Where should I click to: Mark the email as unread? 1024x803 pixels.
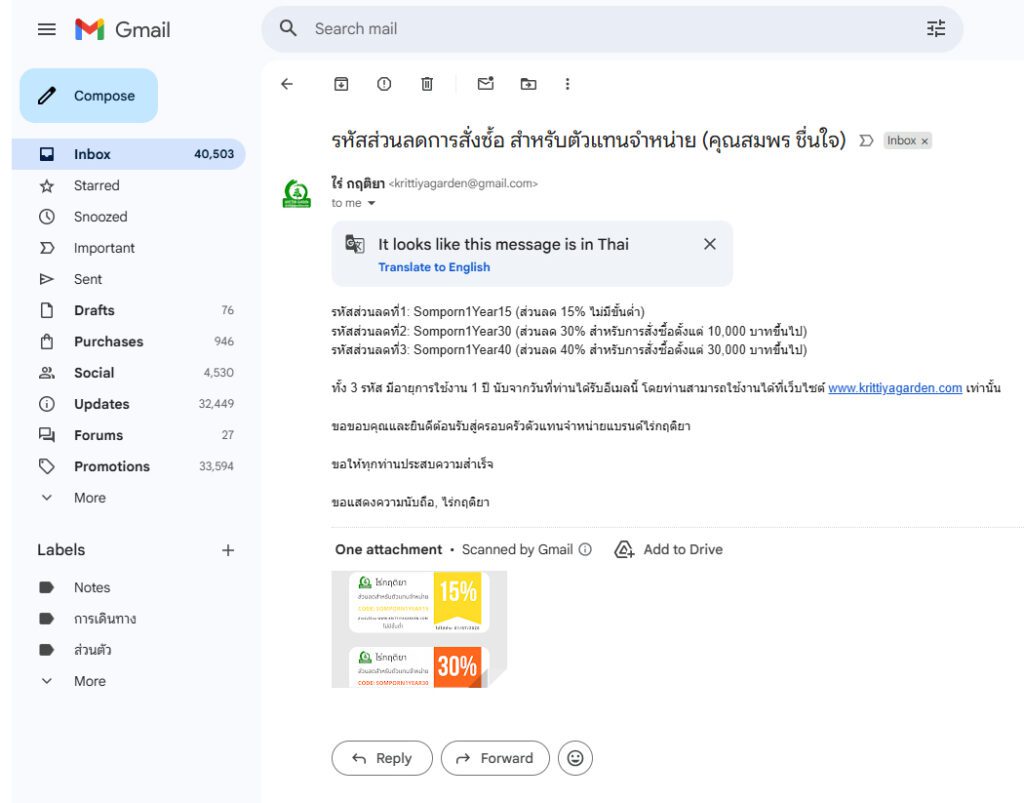click(x=485, y=84)
